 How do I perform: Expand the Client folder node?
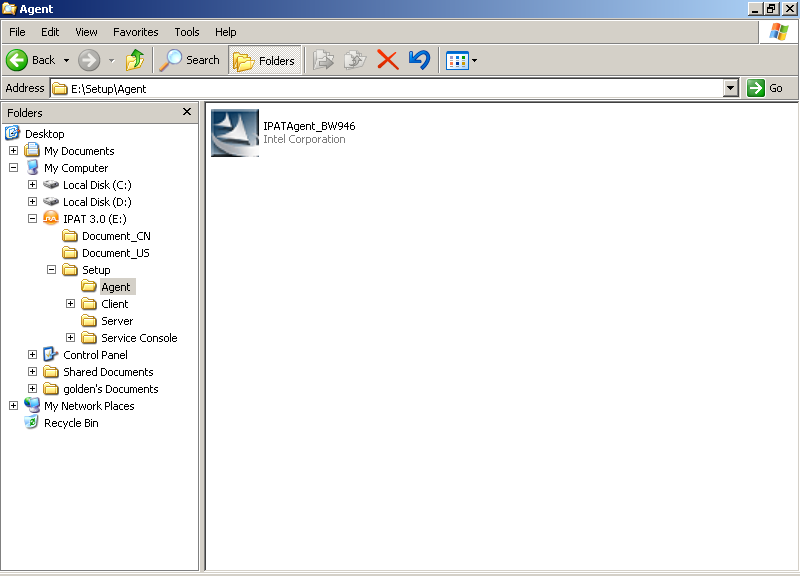click(x=70, y=304)
